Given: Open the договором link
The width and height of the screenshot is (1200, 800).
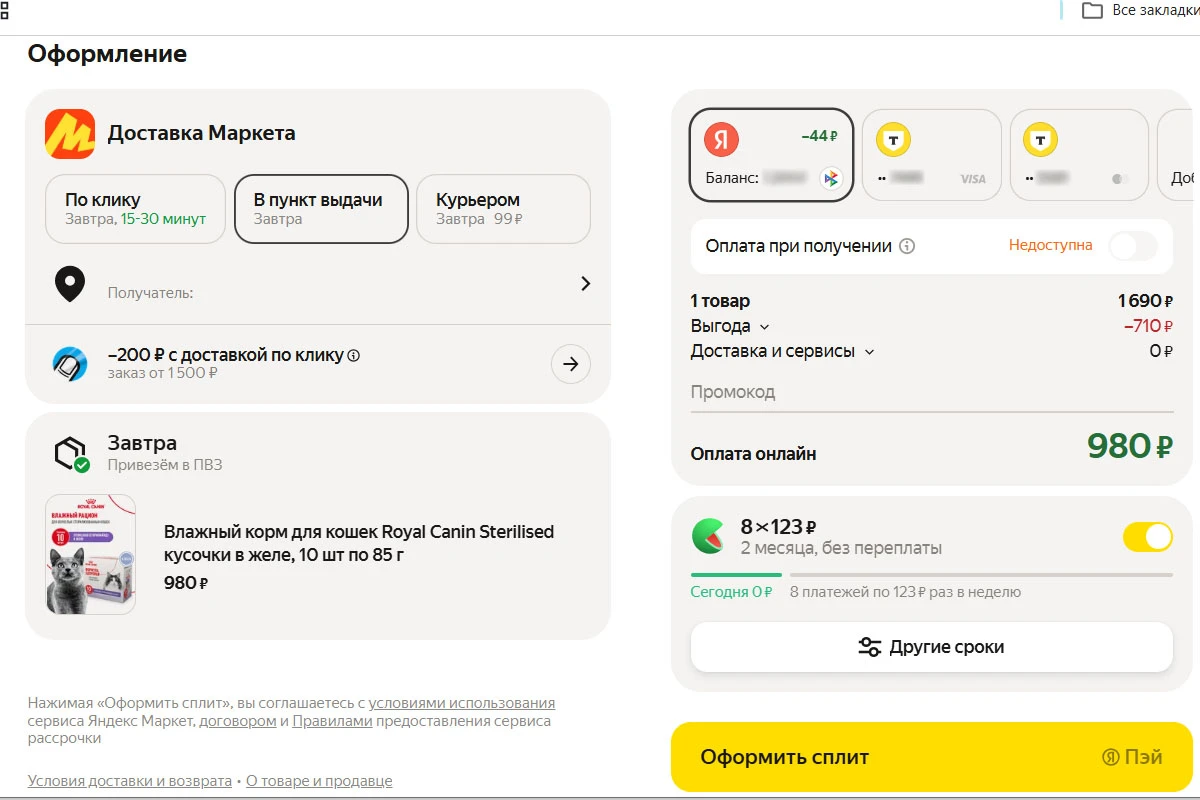Looking at the screenshot, I should coord(238,721).
